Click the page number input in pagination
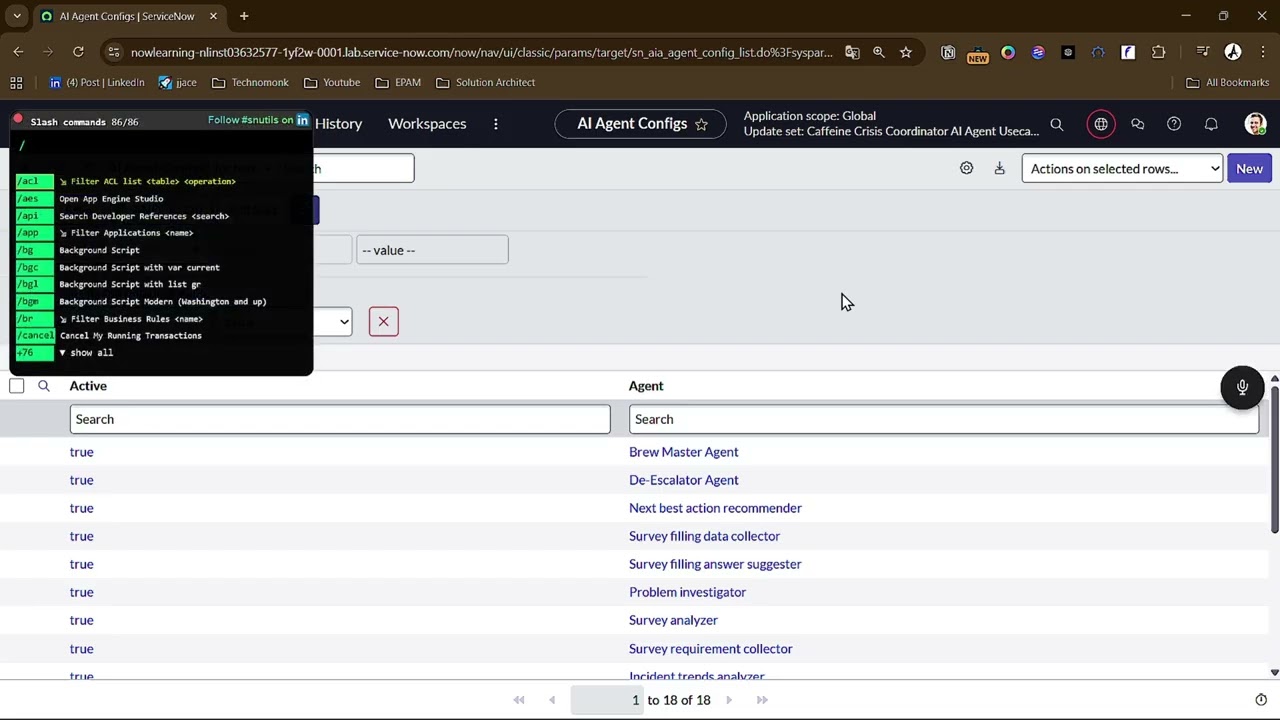Image resolution: width=1280 pixels, height=720 pixels. click(x=607, y=700)
